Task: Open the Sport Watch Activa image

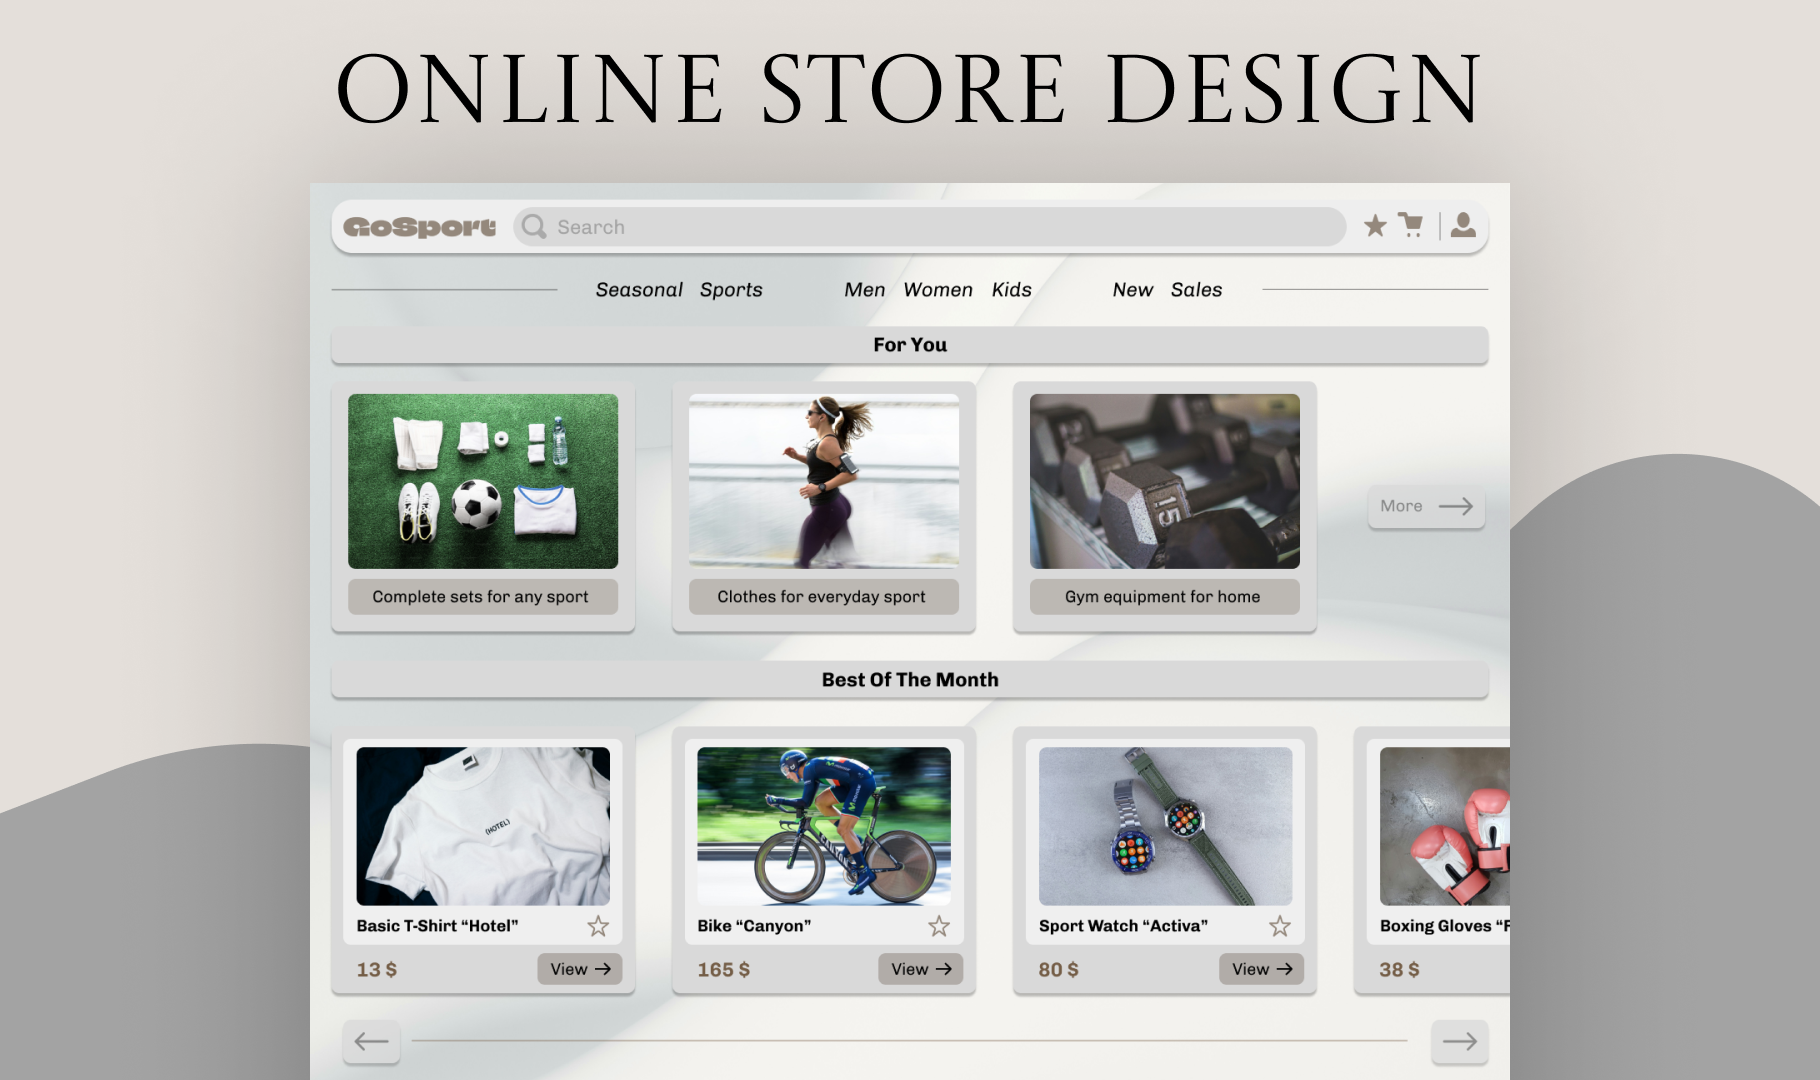Action: (1165, 826)
